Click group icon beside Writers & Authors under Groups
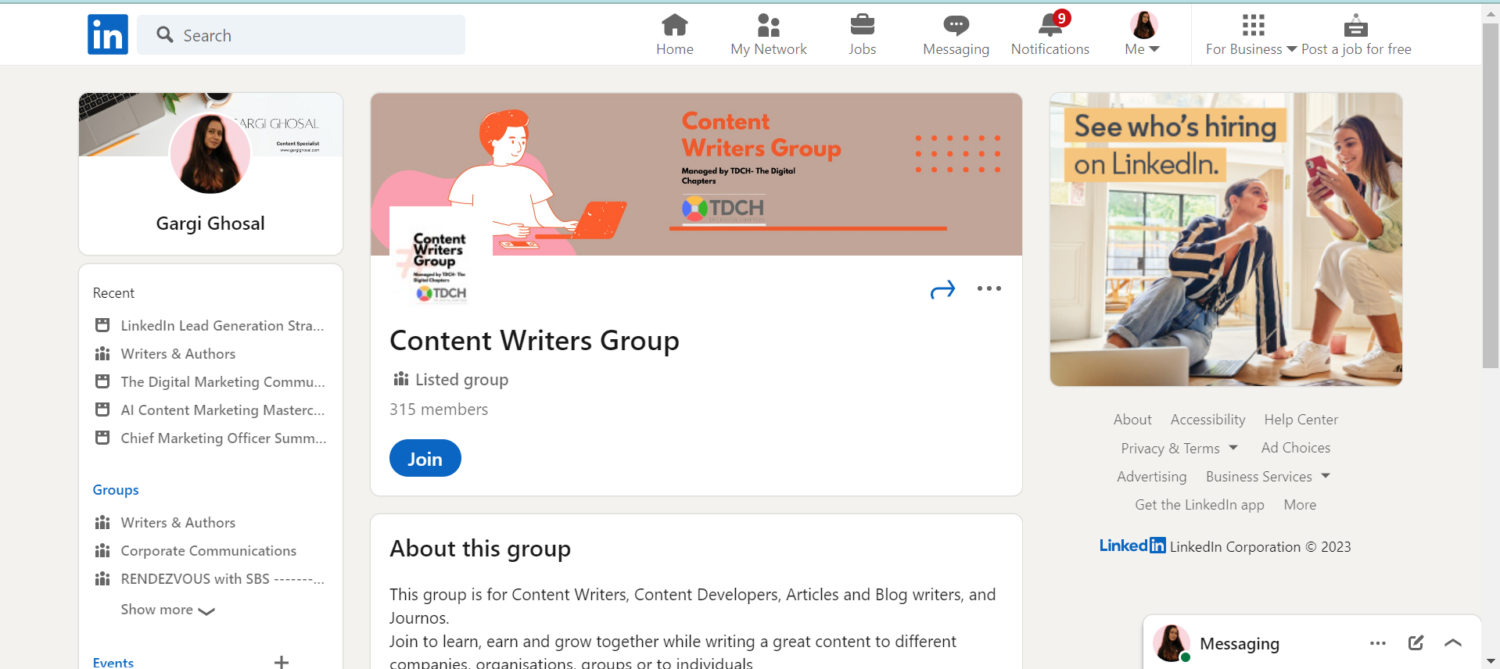 (102, 522)
